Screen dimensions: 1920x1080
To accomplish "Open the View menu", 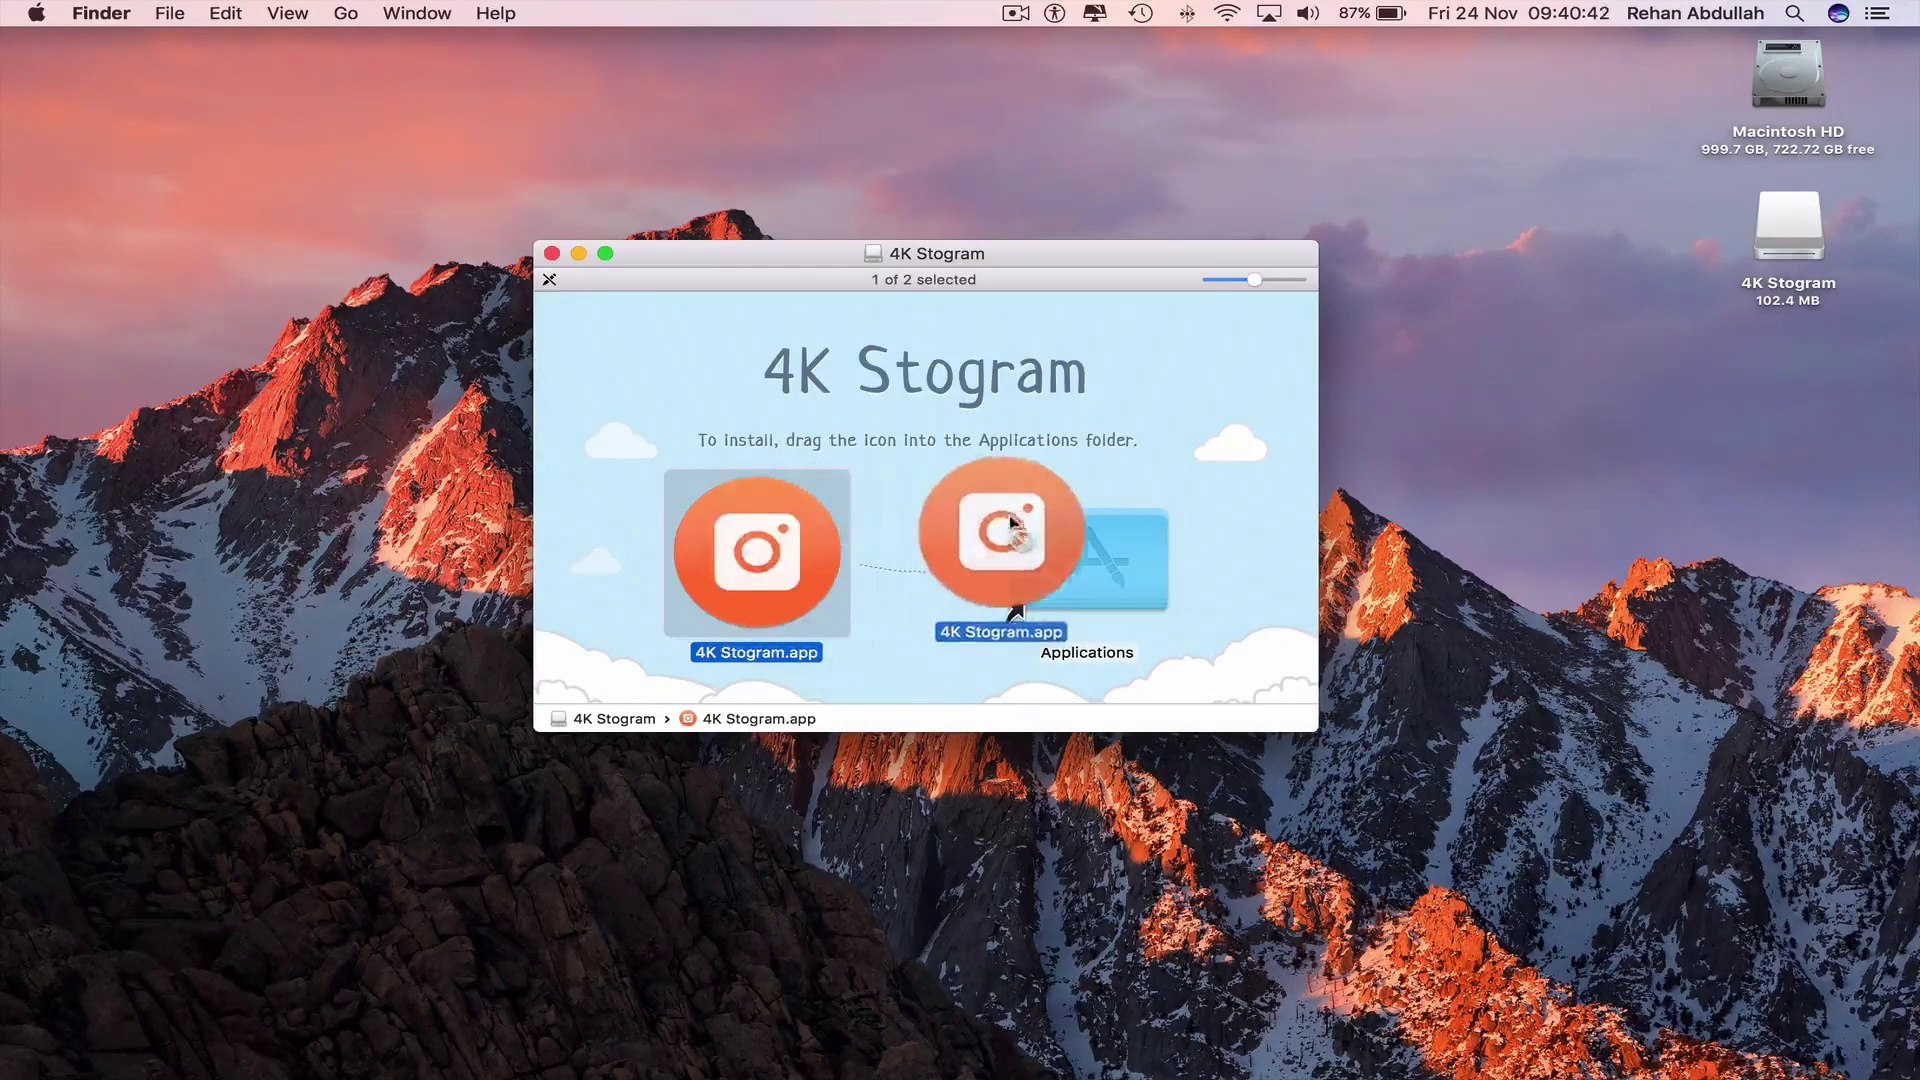I will 287,14.
